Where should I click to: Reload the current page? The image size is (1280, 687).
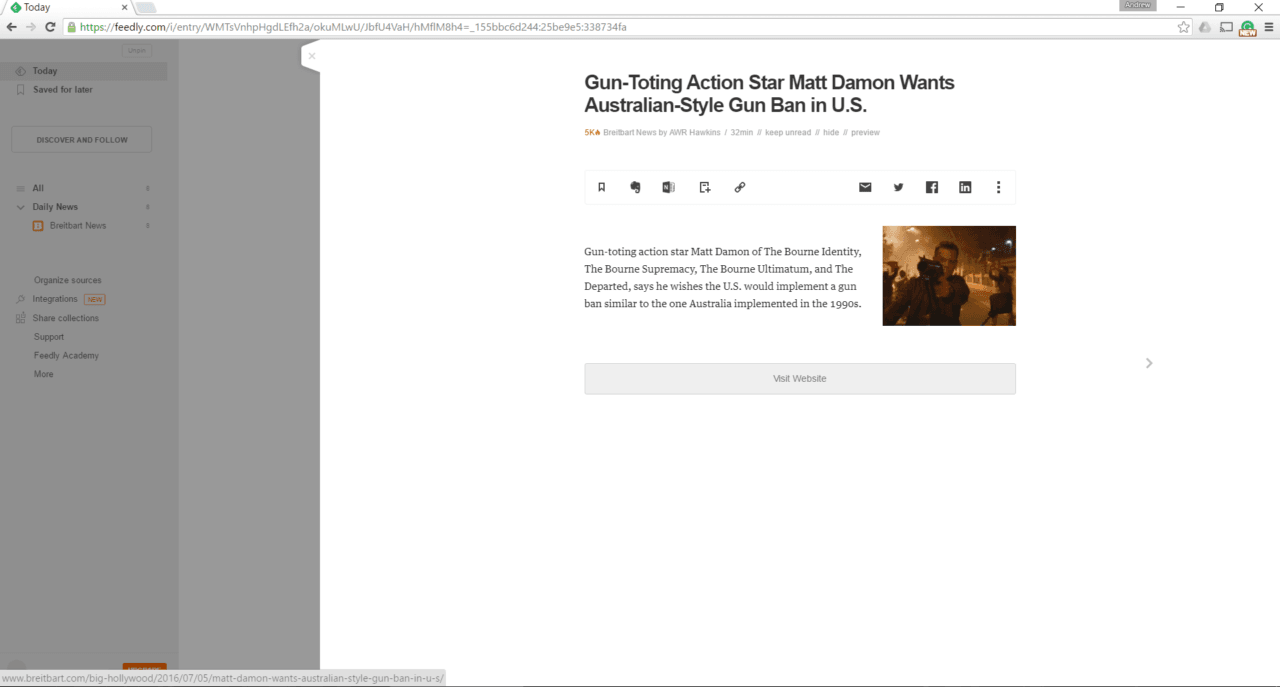click(x=50, y=27)
